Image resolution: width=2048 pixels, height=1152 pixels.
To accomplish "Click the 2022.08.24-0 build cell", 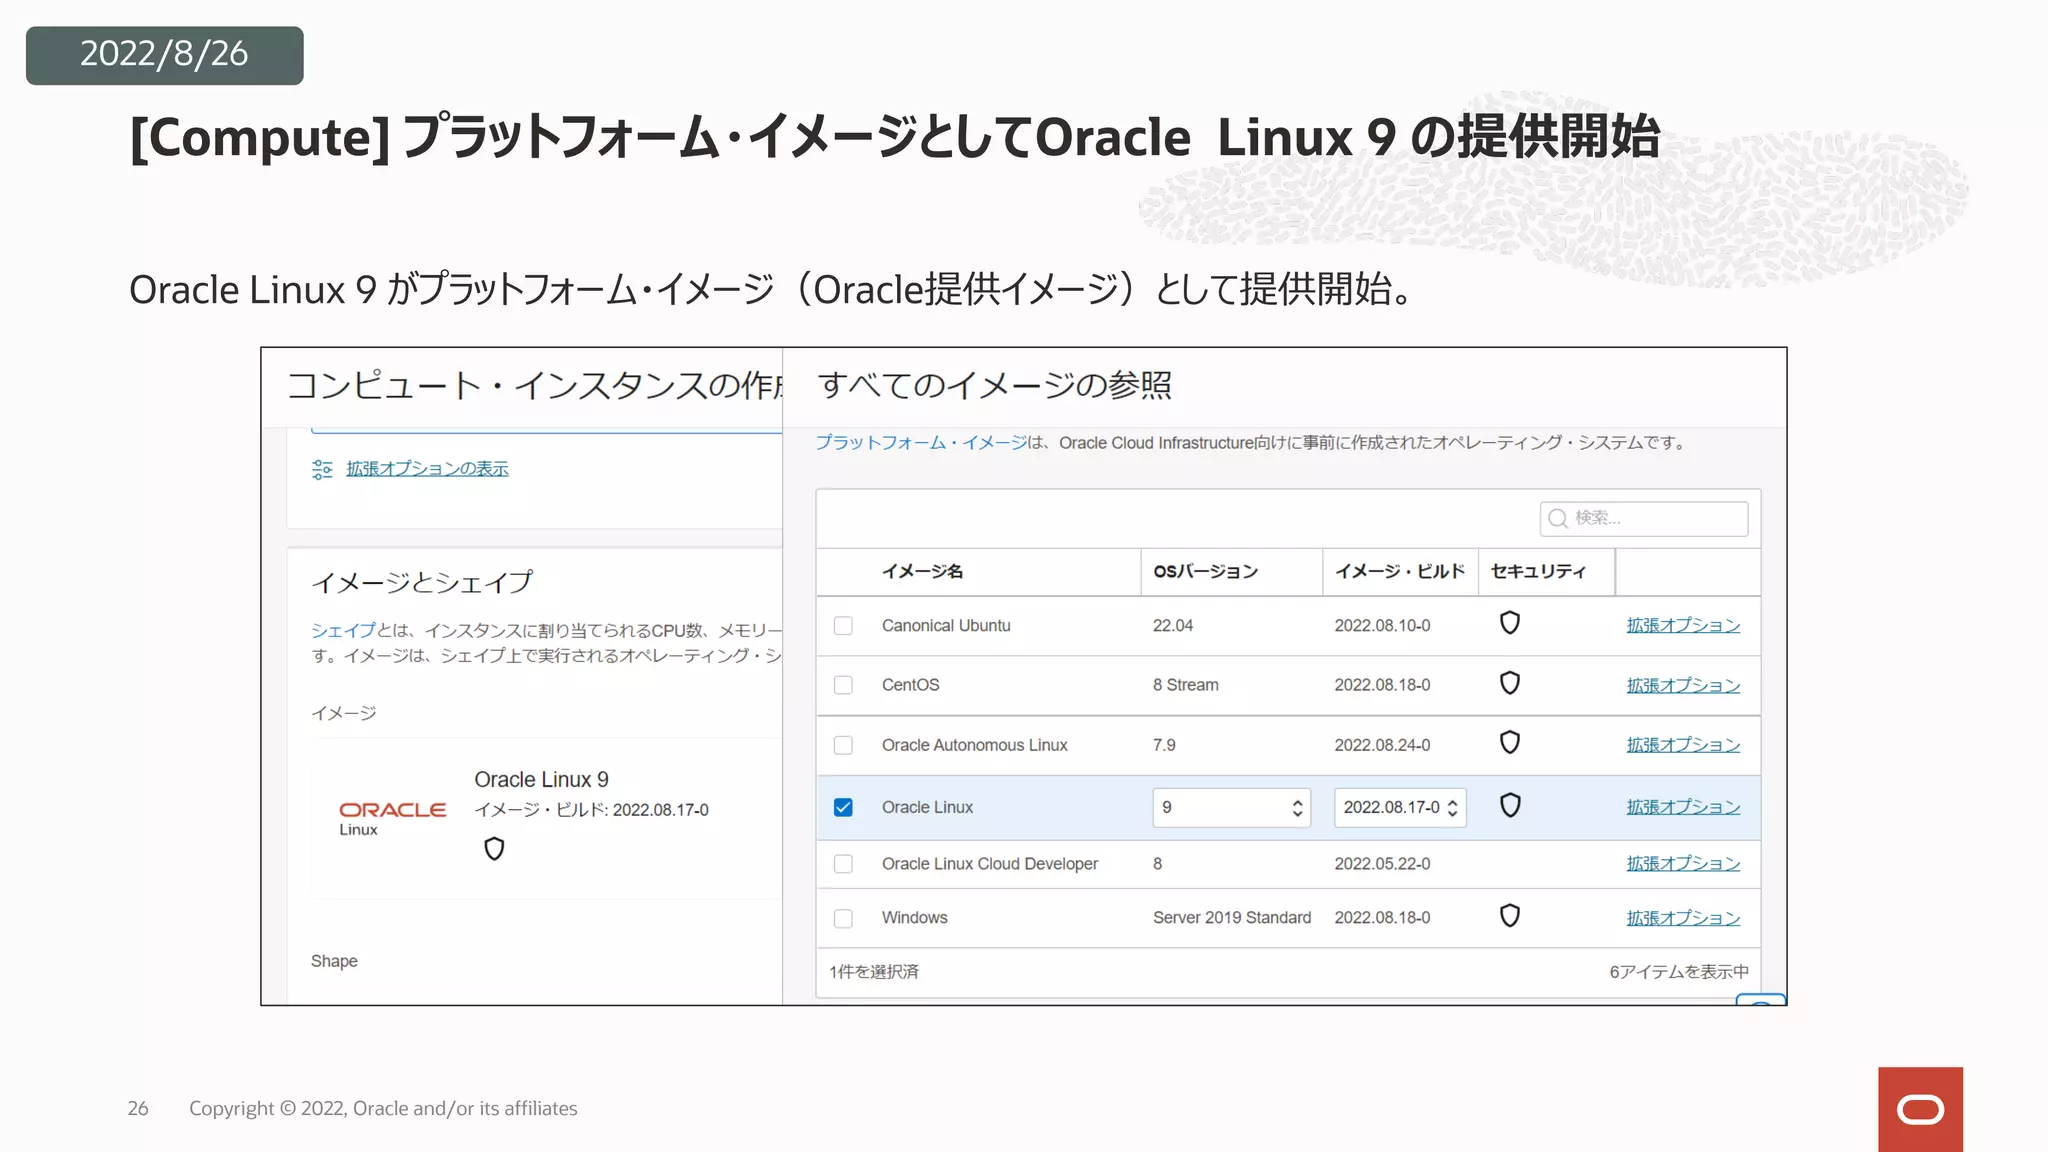I will 1382,745.
